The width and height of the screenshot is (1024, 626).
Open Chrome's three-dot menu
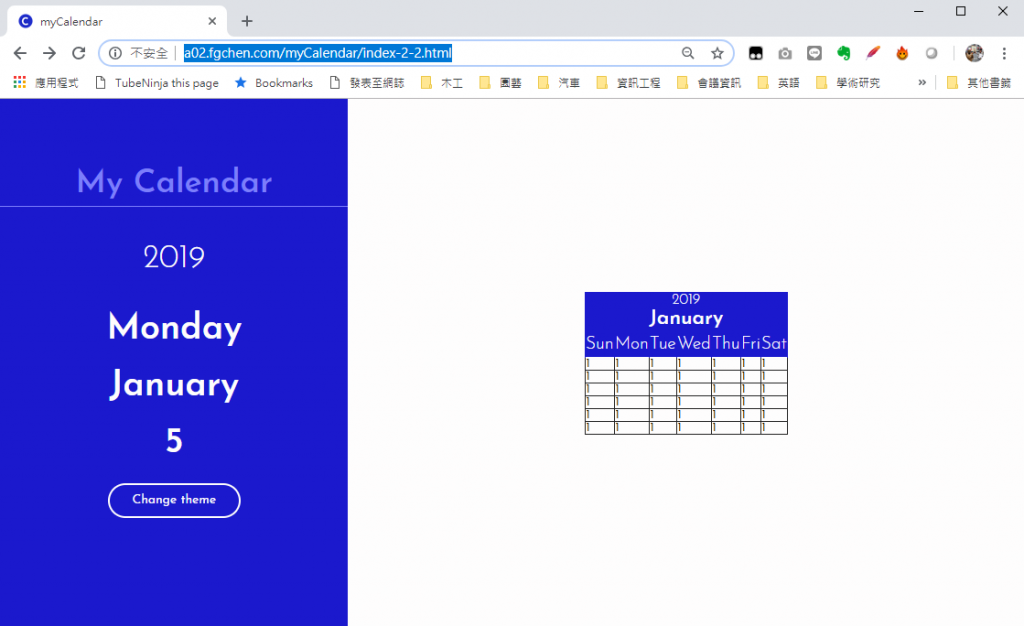pyautogui.click(x=1004, y=54)
